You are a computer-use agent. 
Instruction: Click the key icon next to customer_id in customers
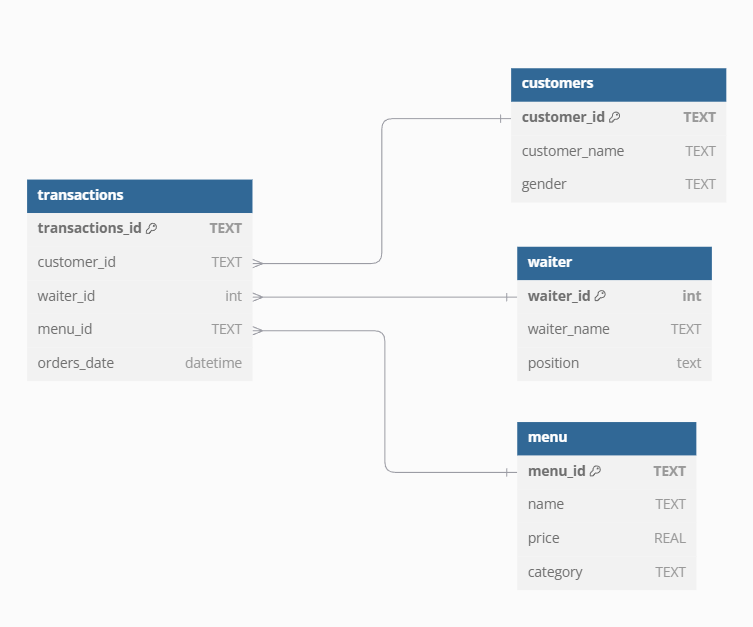[x=615, y=117]
